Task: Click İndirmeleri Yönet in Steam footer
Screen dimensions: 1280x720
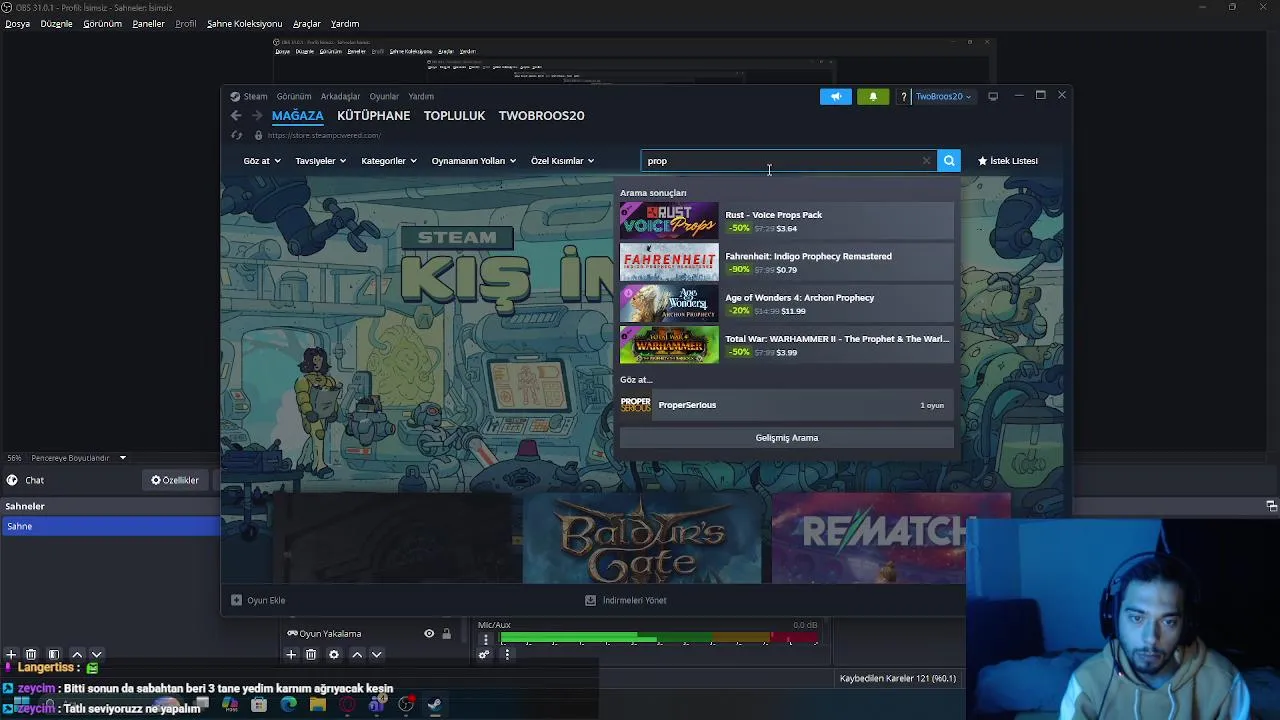Action: click(x=626, y=600)
